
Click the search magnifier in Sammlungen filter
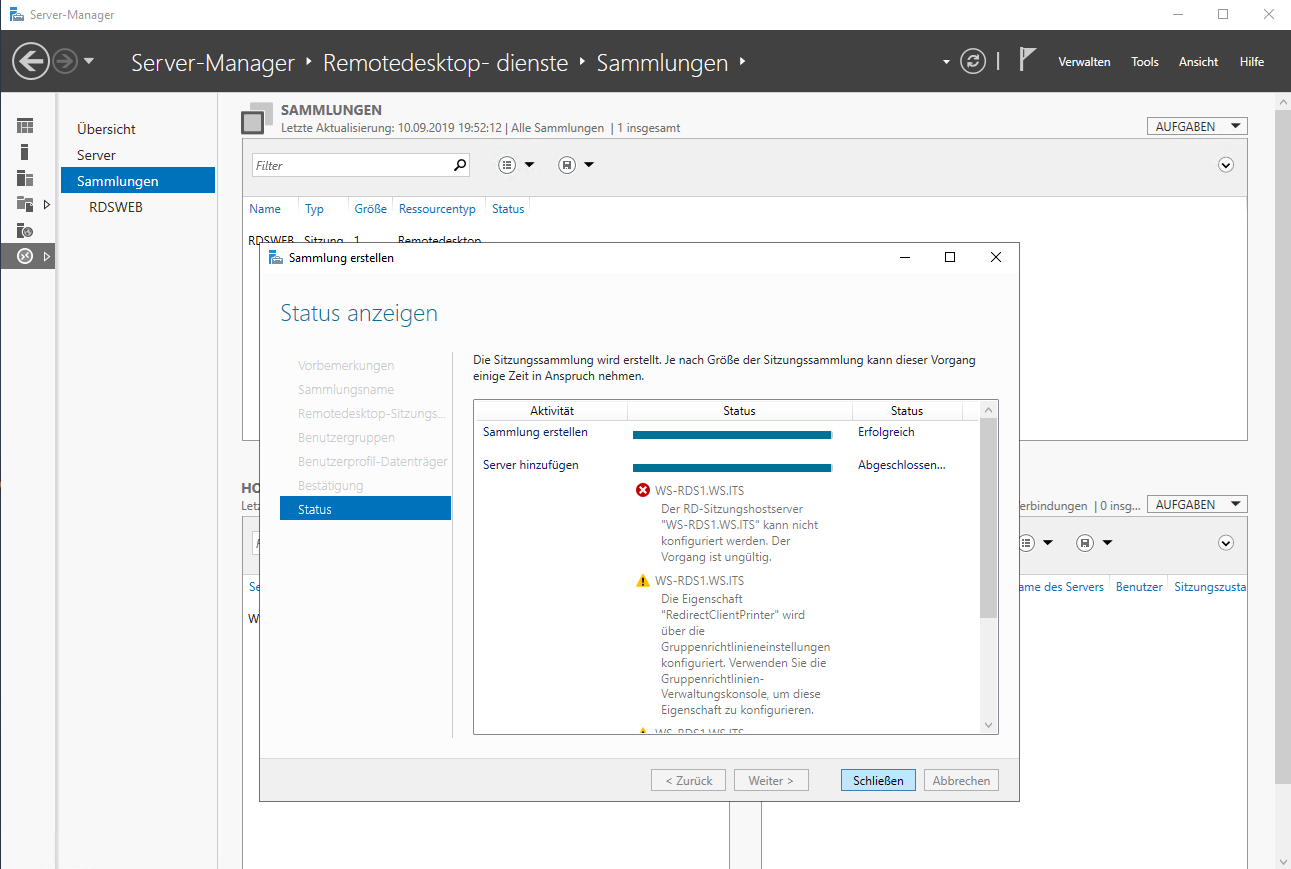460,165
